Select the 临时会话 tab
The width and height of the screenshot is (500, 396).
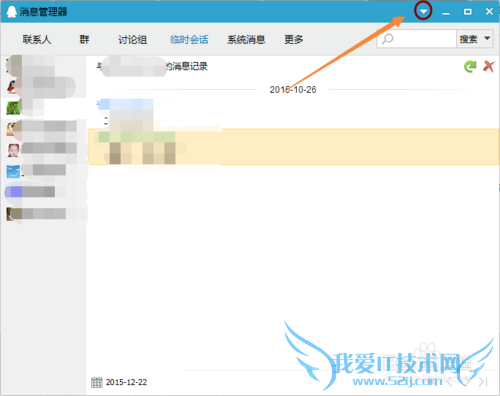click(x=189, y=39)
